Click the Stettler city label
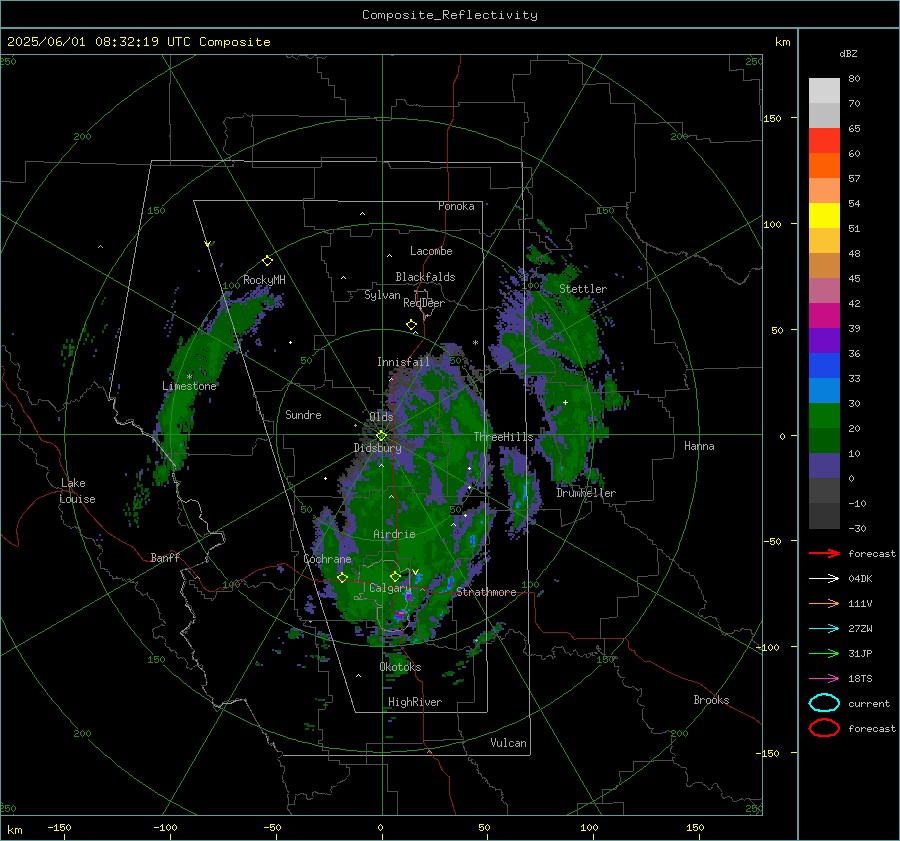This screenshot has height=841, width=900. pos(583,289)
